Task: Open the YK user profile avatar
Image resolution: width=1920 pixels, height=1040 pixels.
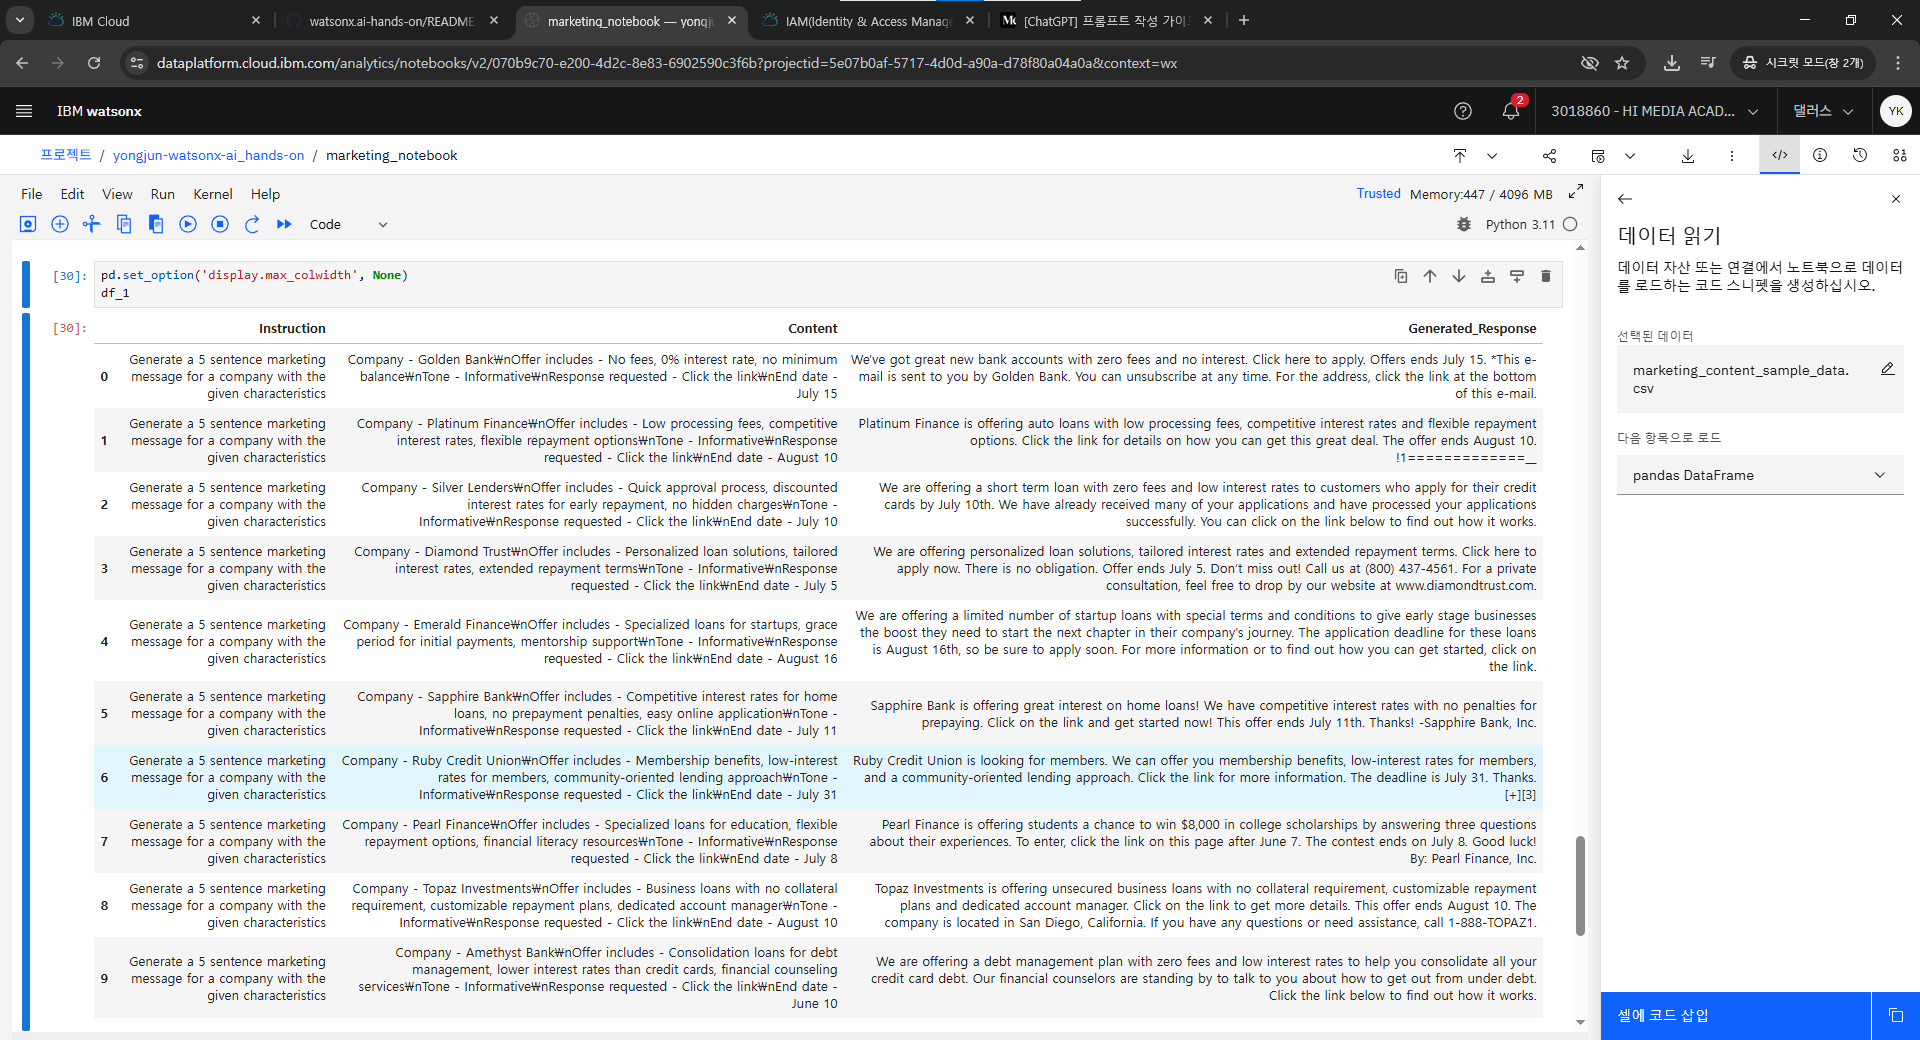Action: (1895, 111)
